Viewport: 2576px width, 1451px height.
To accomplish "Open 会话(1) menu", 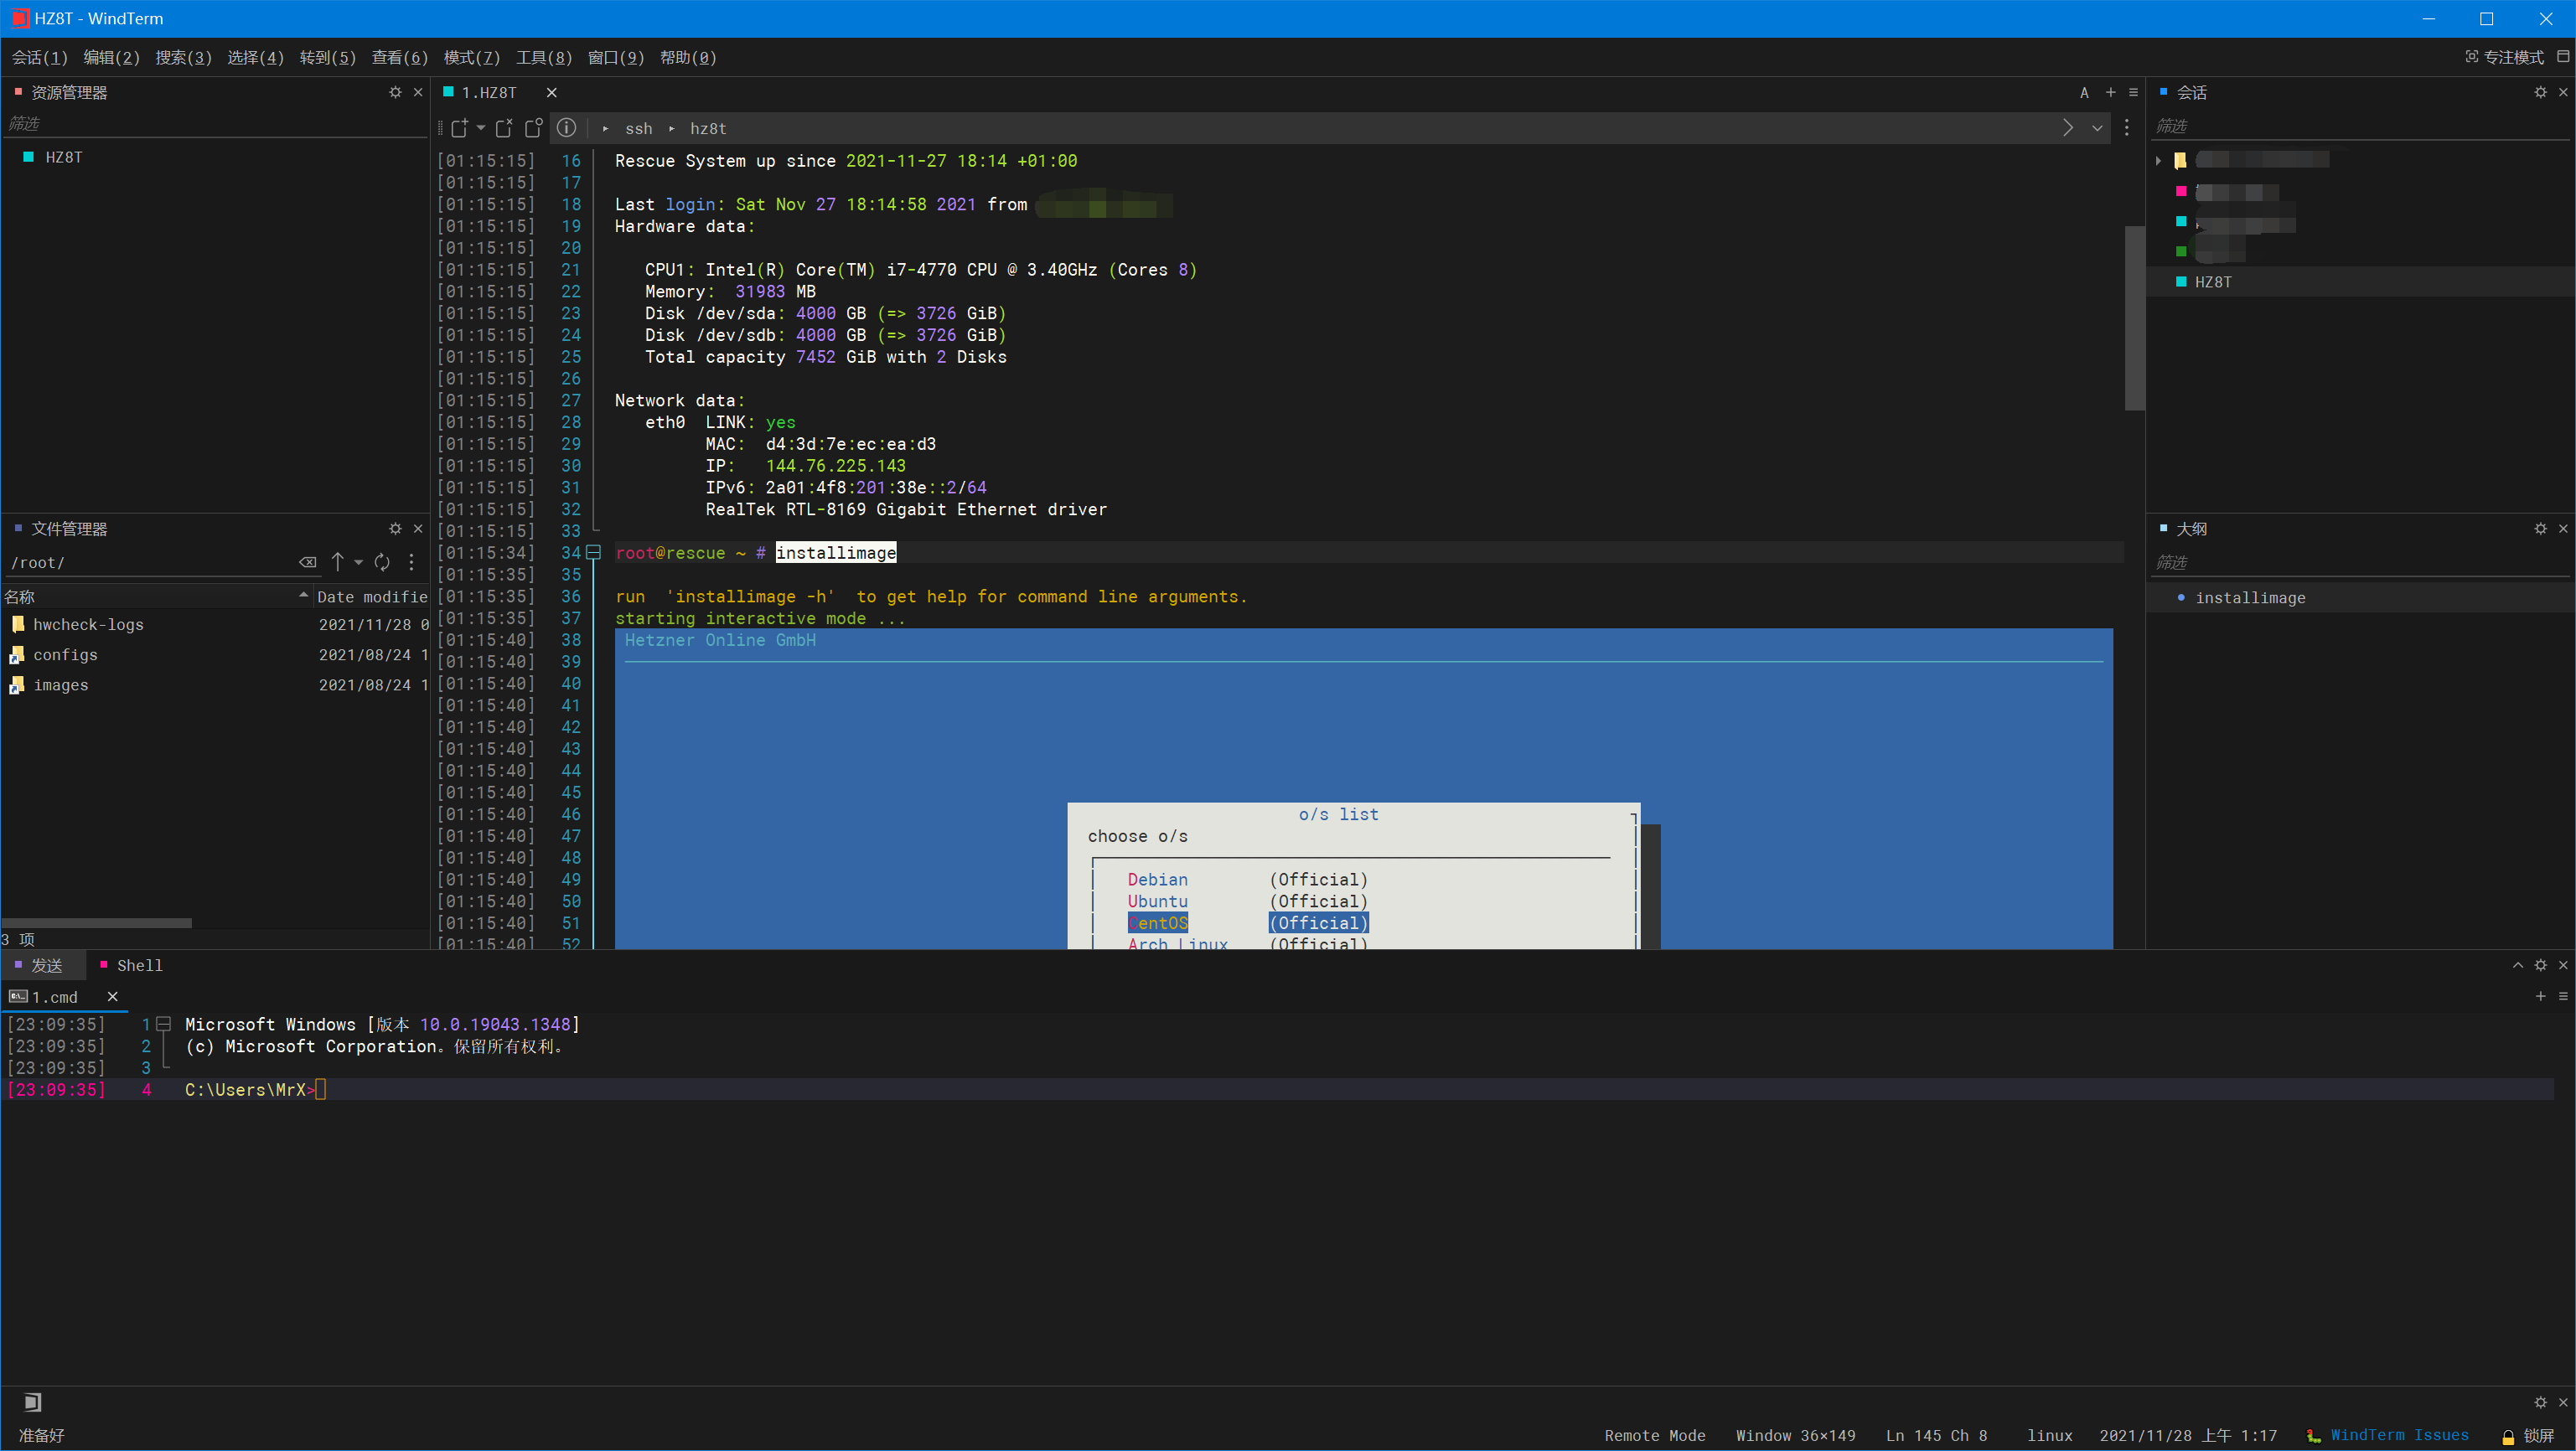I will 40,57.
